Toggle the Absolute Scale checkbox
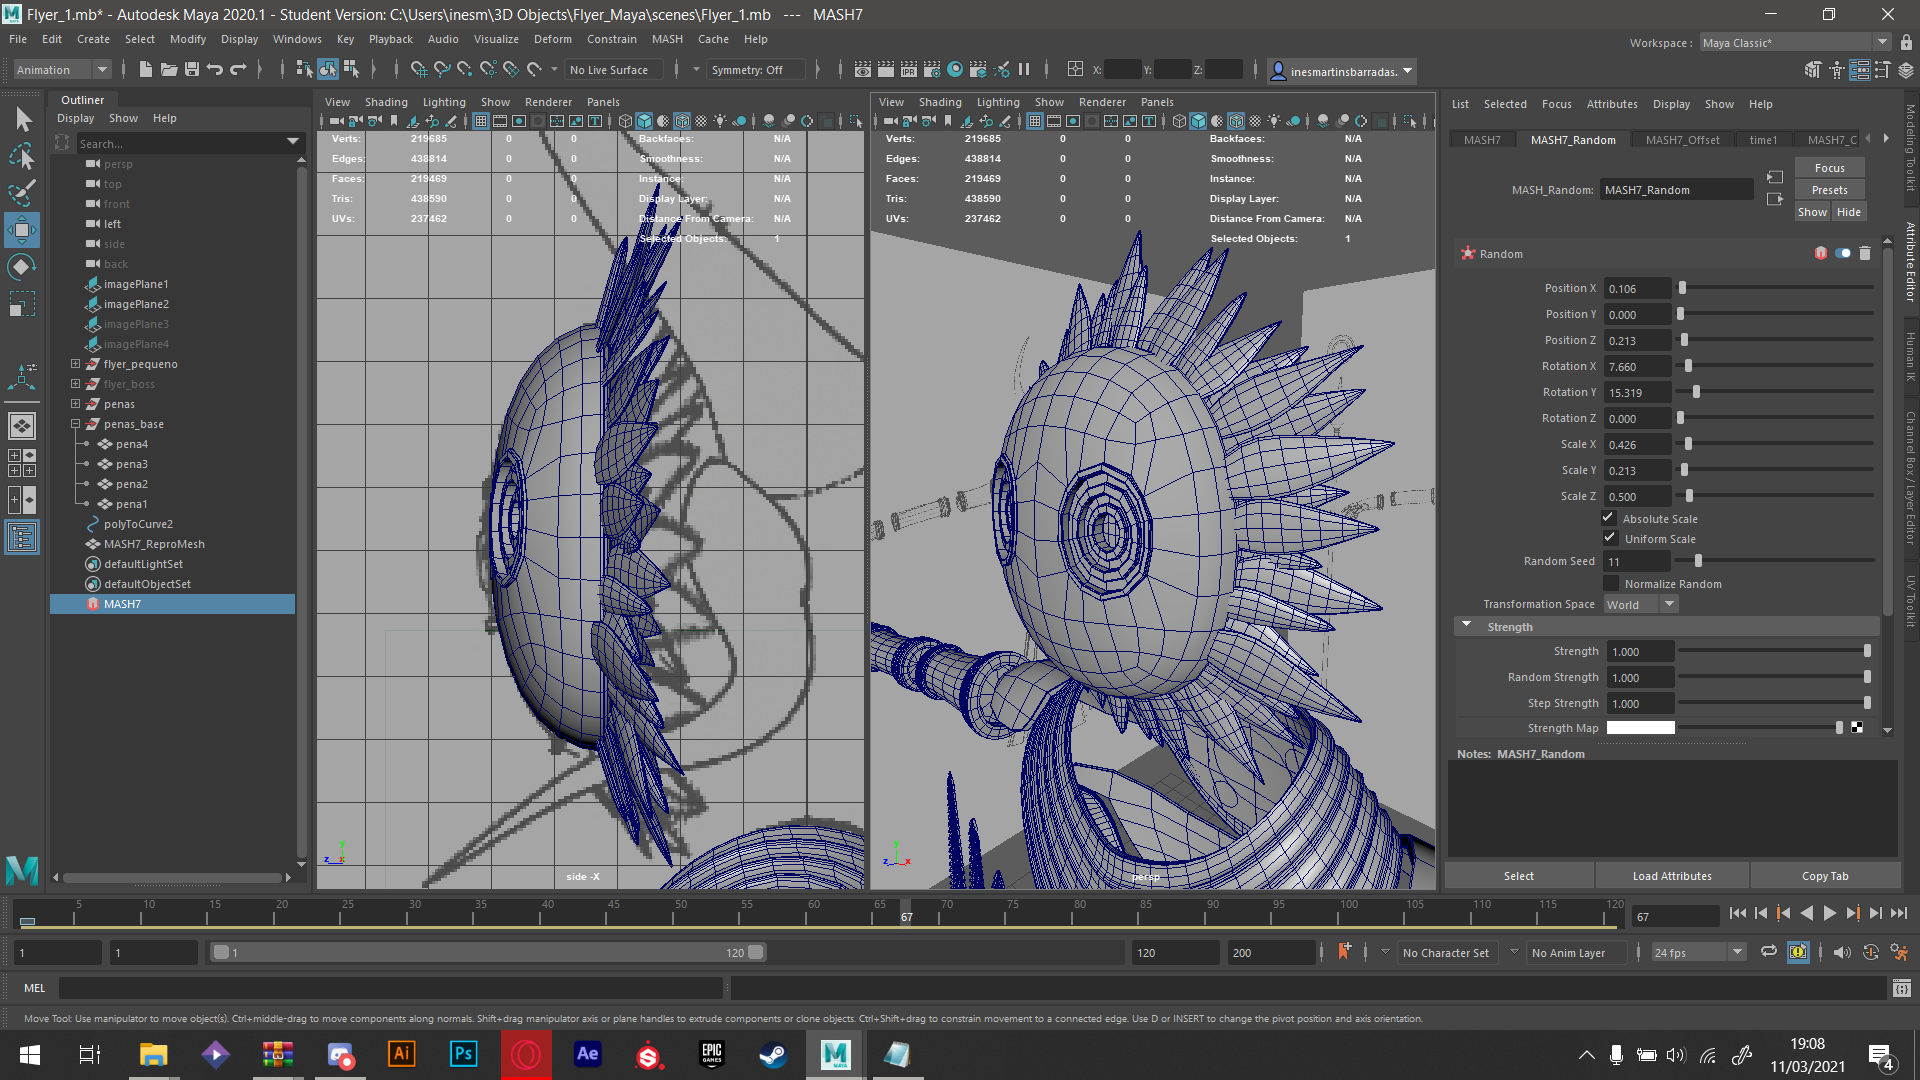 (x=1609, y=518)
